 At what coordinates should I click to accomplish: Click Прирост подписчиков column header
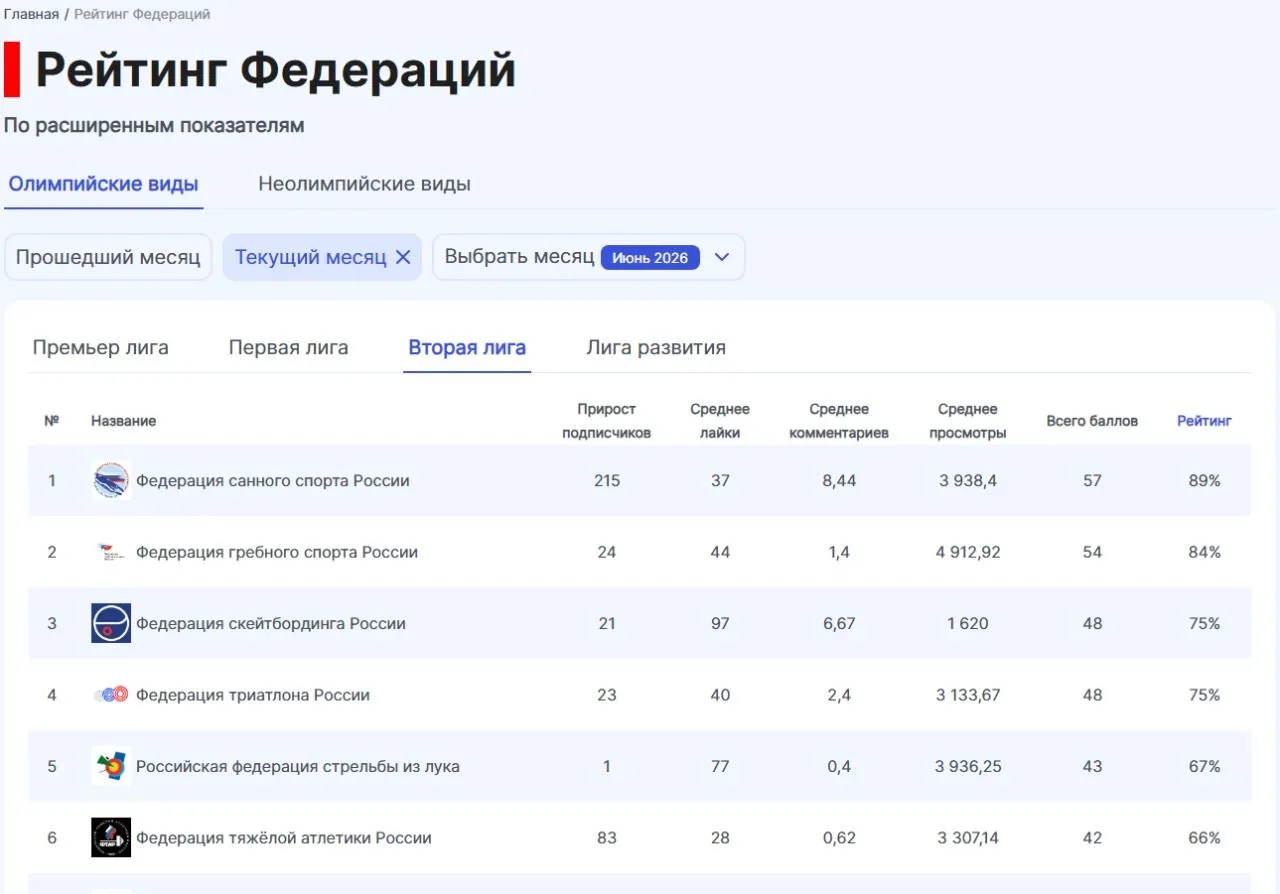coord(606,421)
